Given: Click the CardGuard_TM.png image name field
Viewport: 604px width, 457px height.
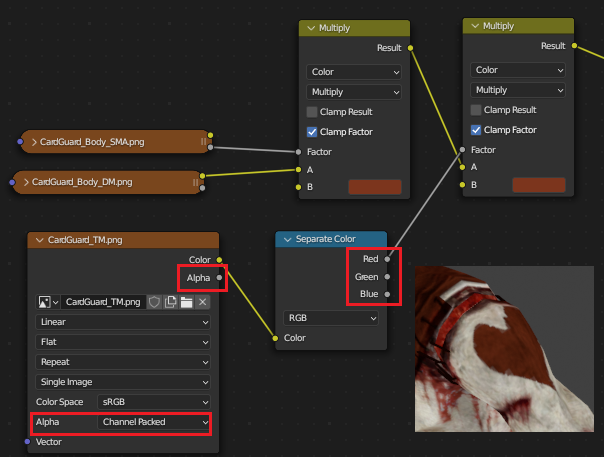Looking at the screenshot, I should [103, 302].
